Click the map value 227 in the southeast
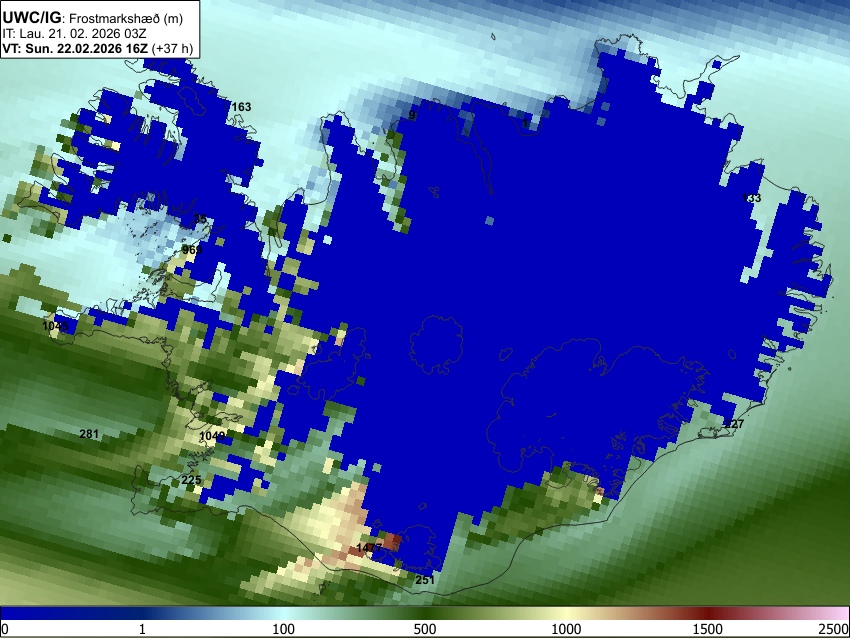Viewport: 850px width, 638px height. click(734, 424)
